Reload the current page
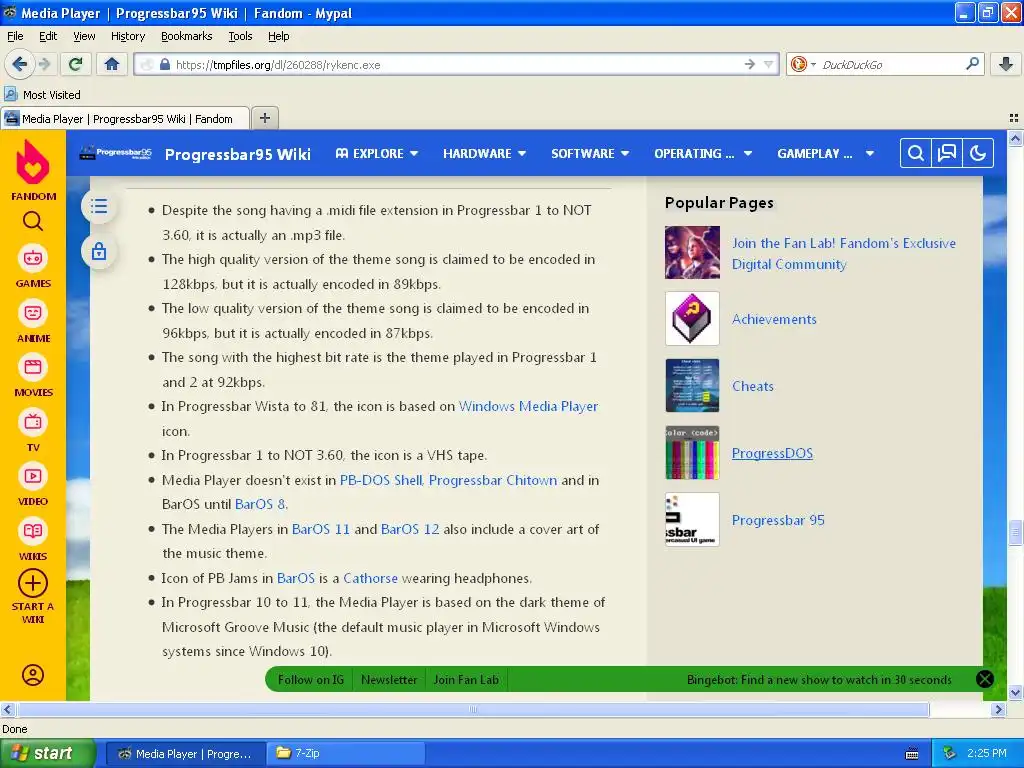This screenshot has width=1024, height=768. (x=76, y=64)
